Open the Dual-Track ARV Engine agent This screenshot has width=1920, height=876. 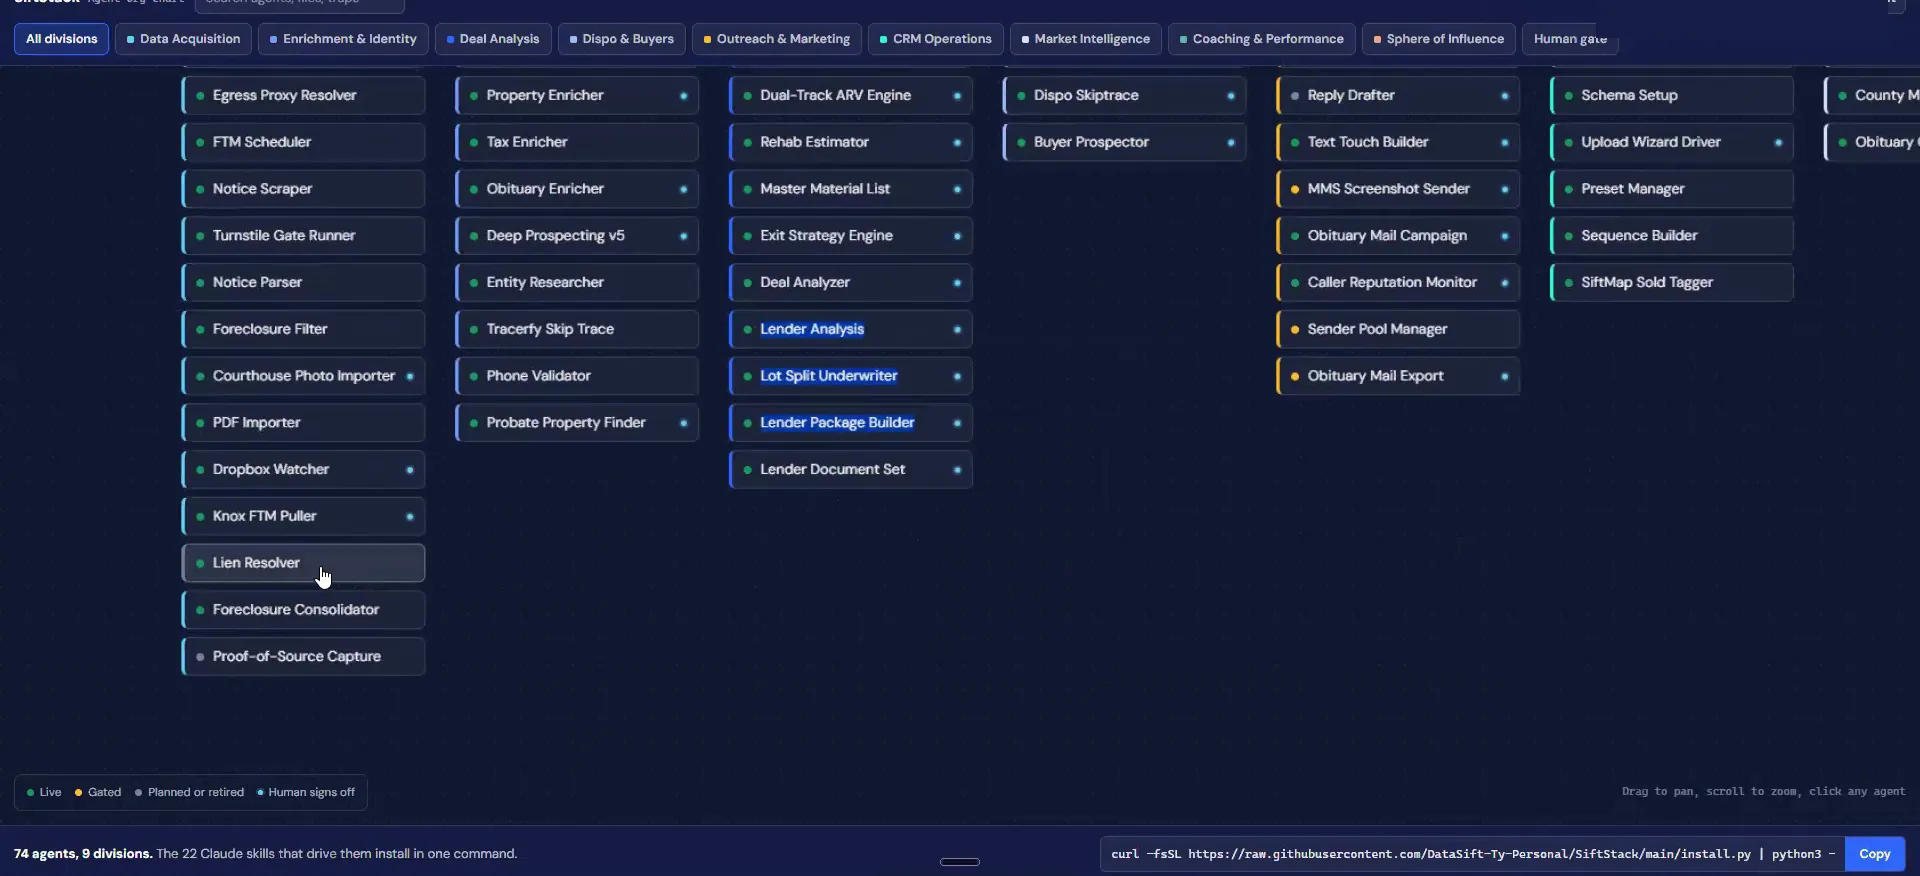tap(851, 96)
